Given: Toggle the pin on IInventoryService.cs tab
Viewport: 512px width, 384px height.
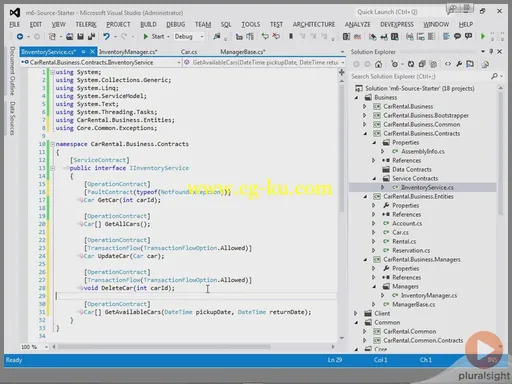Looking at the screenshot, I should click(83, 52).
